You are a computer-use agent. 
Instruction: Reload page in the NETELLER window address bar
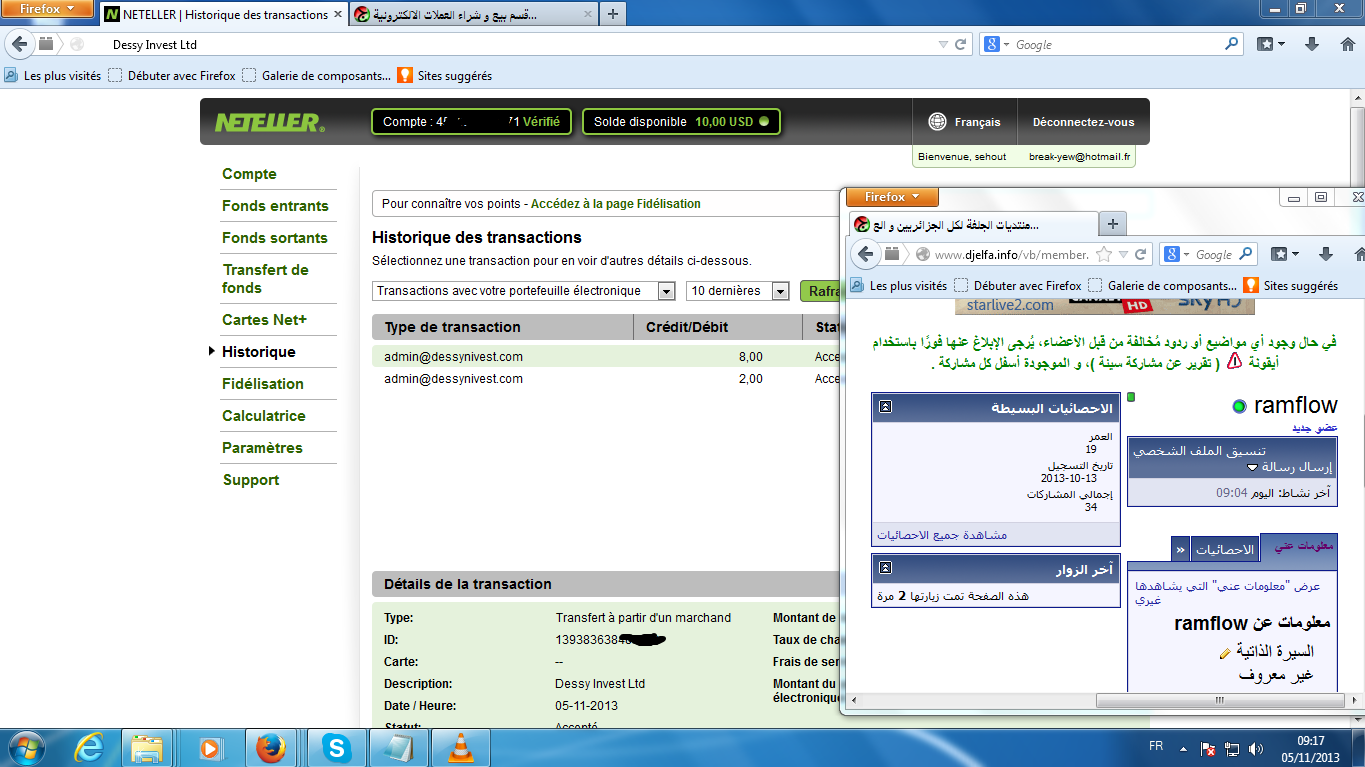[961, 45]
